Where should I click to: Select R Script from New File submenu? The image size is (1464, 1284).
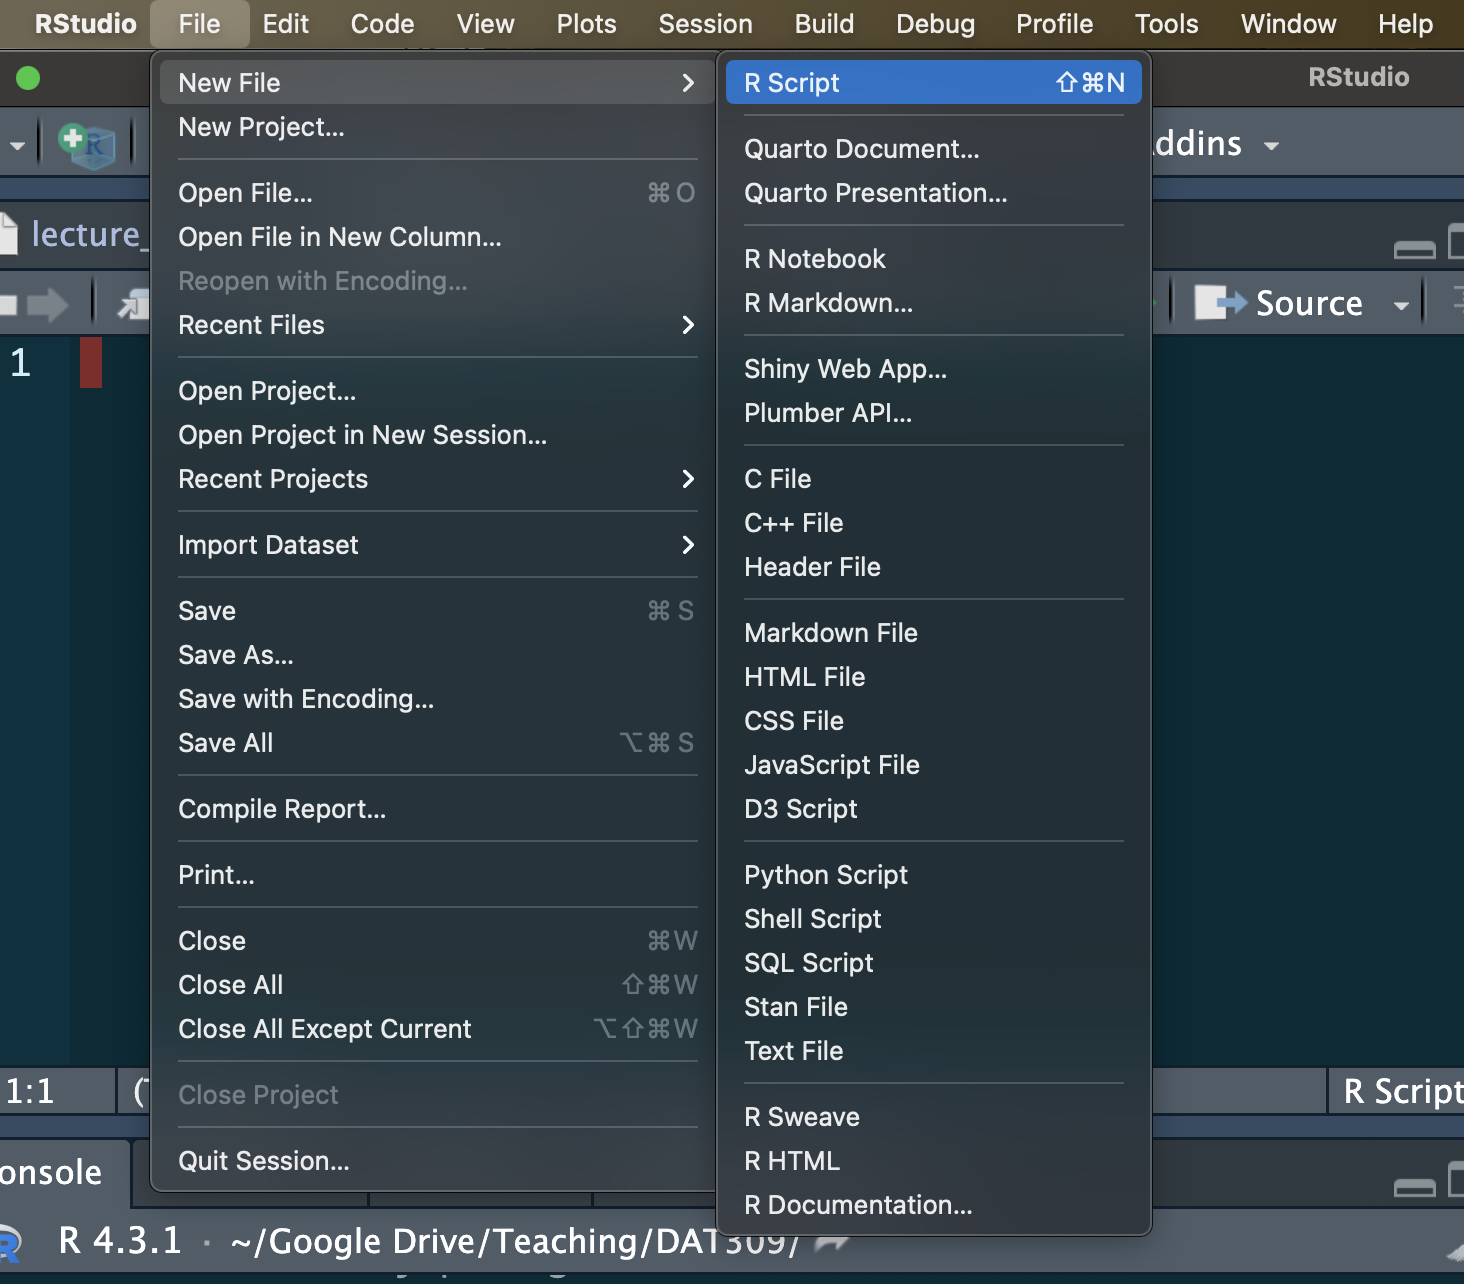pos(934,82)
